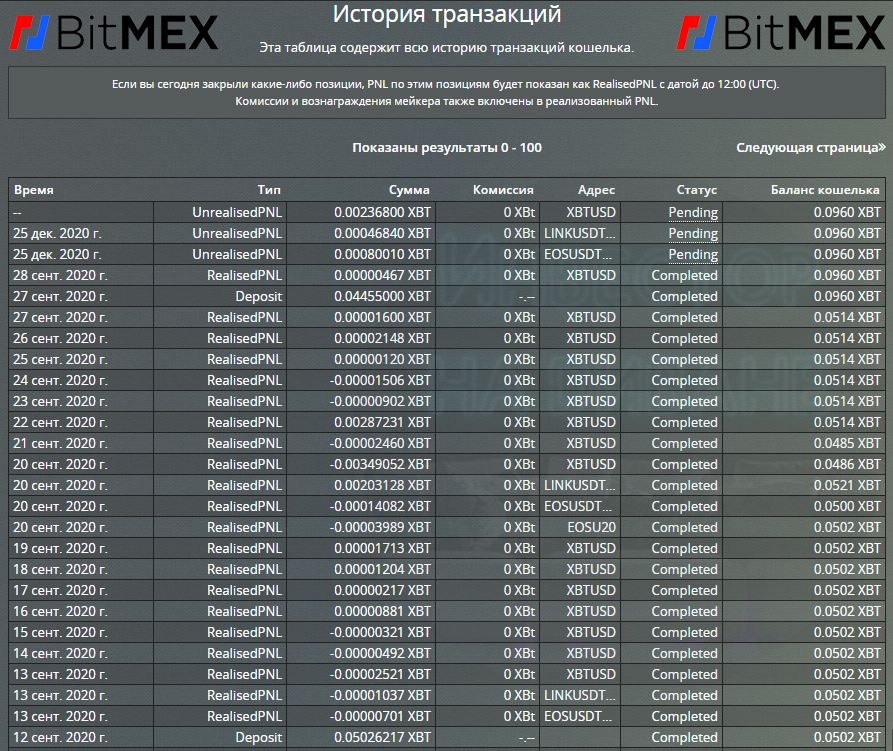Click the Статус column header
Screen dimensions: 893x751
pyautogui.click(x=697, y=190)
